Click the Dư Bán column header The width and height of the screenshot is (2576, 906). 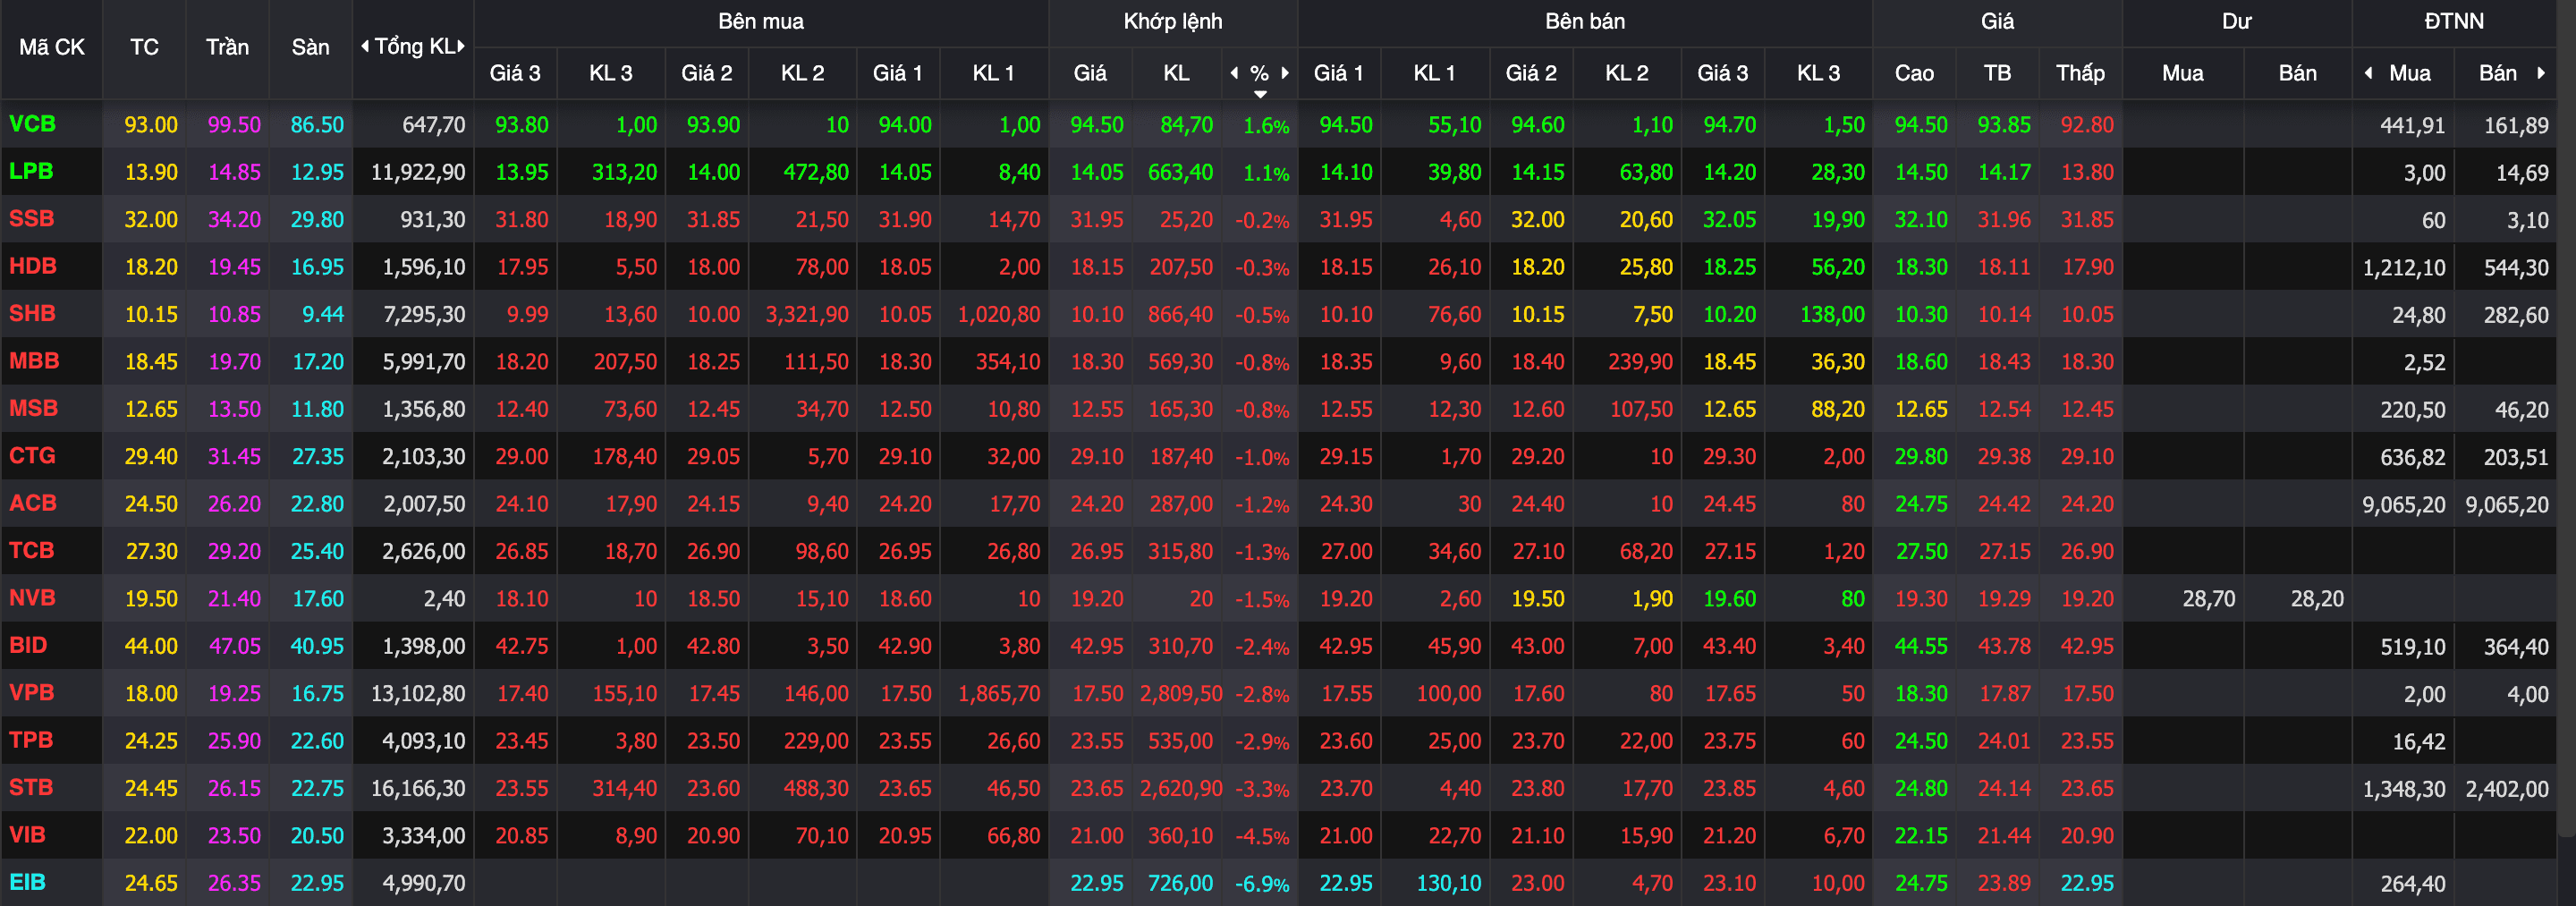coord(2297,73)
